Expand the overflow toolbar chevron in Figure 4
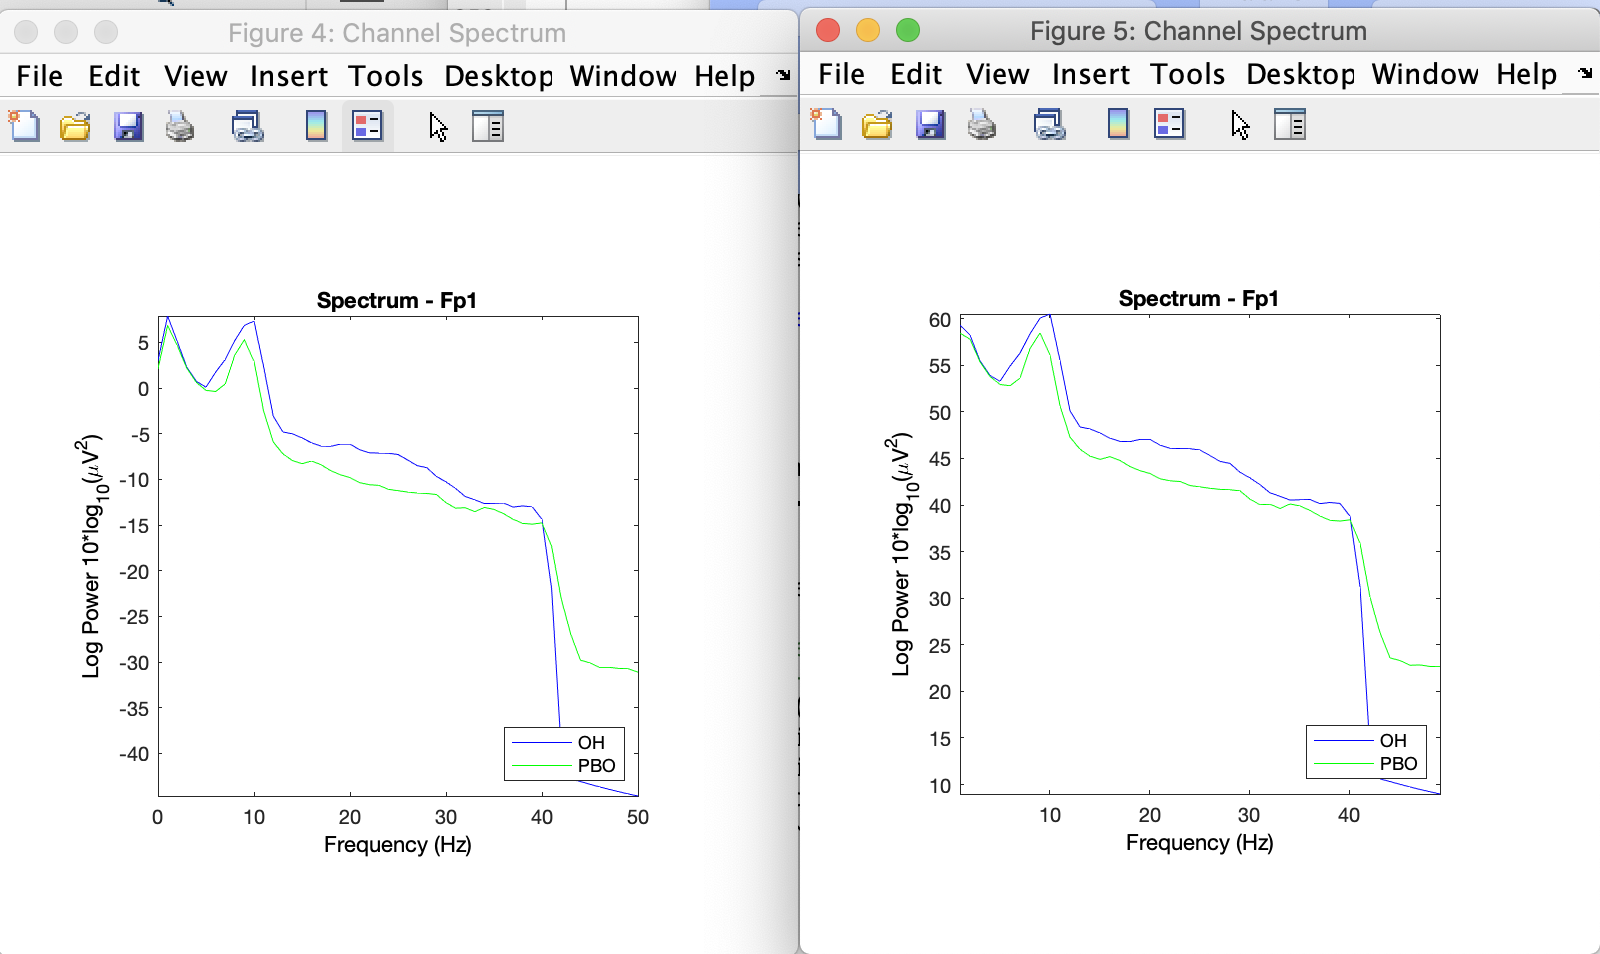This screenshot has width=1600, height=954. point(781,74)
